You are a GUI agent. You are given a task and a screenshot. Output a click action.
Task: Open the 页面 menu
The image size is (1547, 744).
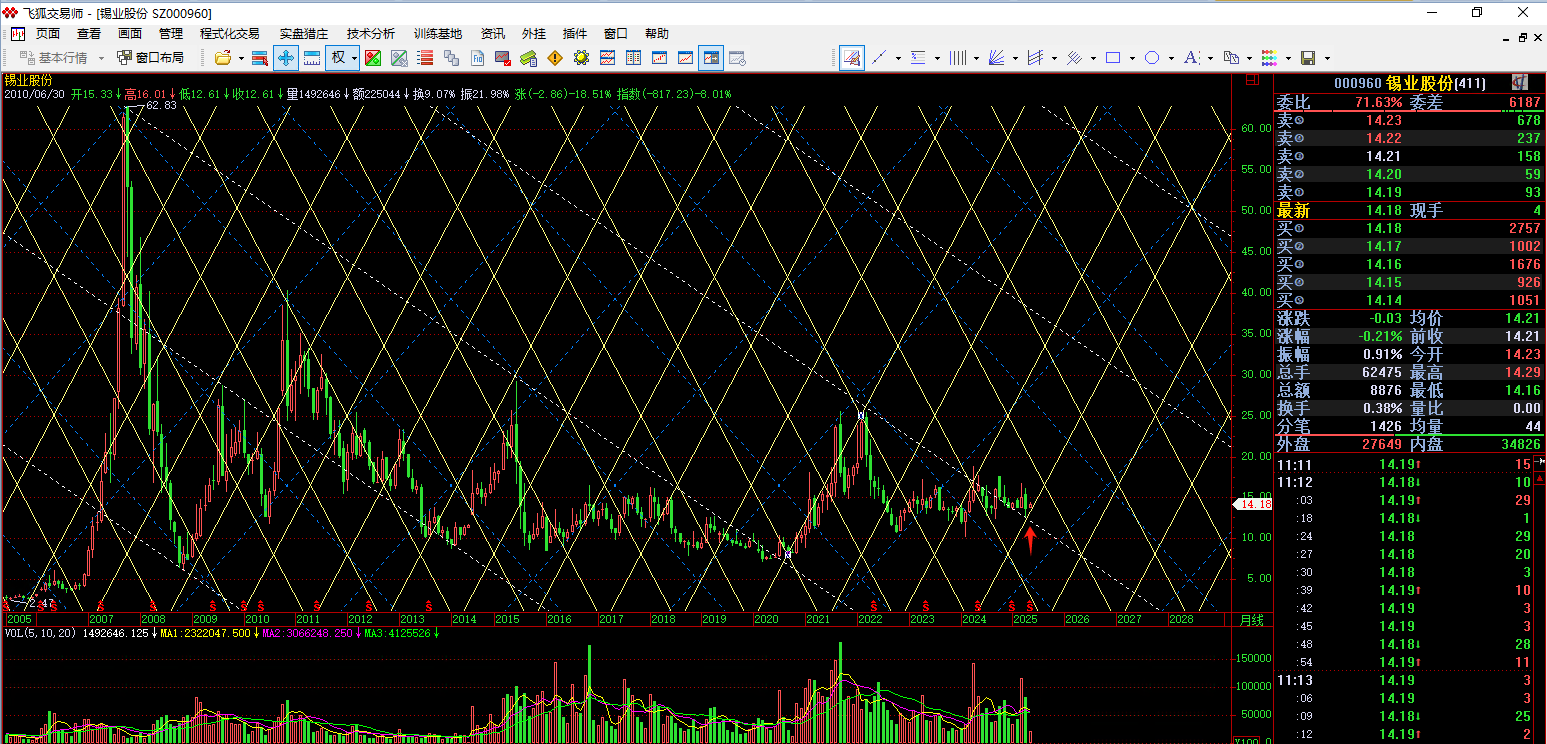pos(48,33)
